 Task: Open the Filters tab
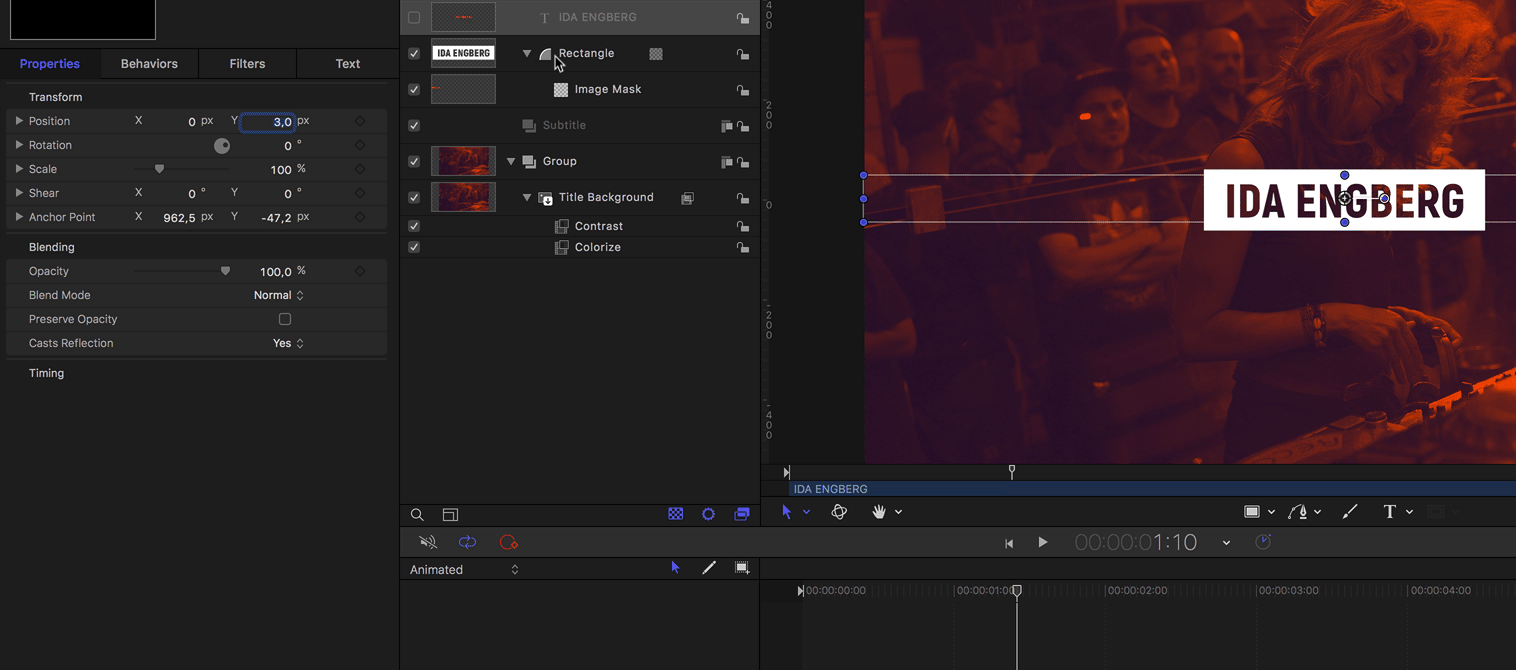247,63
